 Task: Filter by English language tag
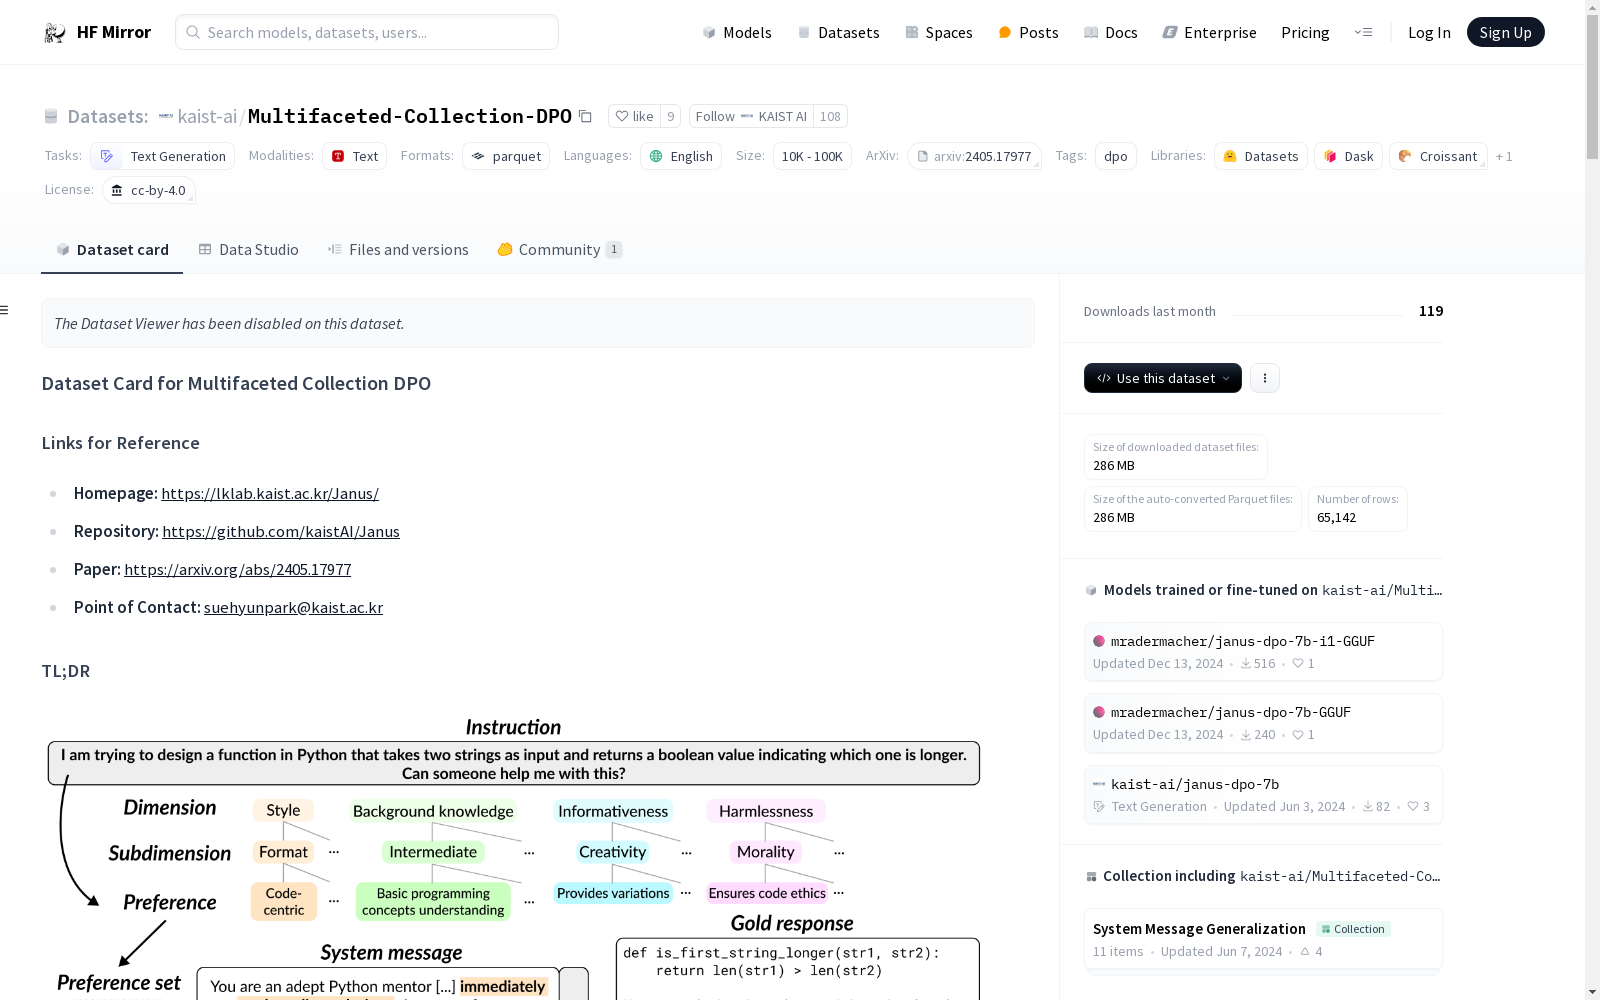(681, 156)
